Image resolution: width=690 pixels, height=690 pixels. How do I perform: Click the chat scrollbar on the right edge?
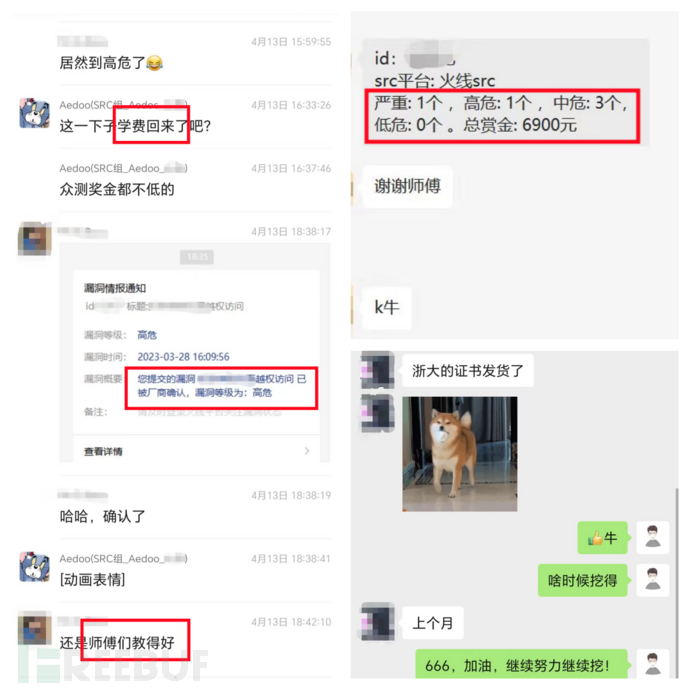tap(676, 583)
